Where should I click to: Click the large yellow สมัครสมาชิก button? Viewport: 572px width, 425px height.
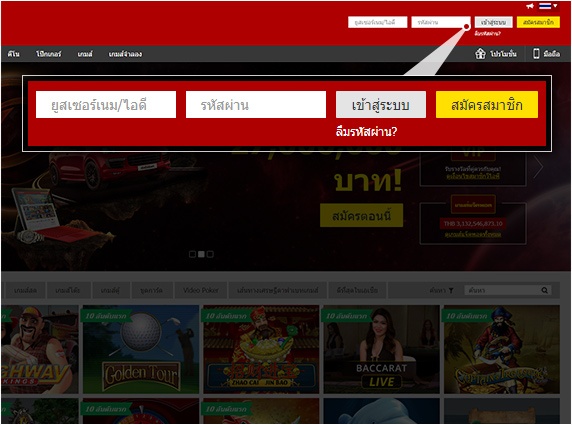[487, 105]
